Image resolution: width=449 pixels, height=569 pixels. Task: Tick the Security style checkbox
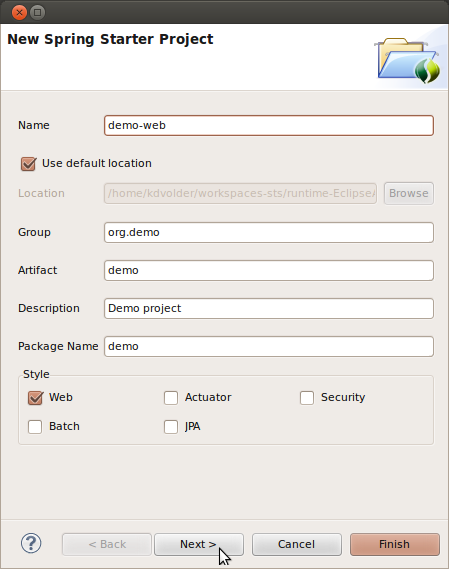(307, 398)
